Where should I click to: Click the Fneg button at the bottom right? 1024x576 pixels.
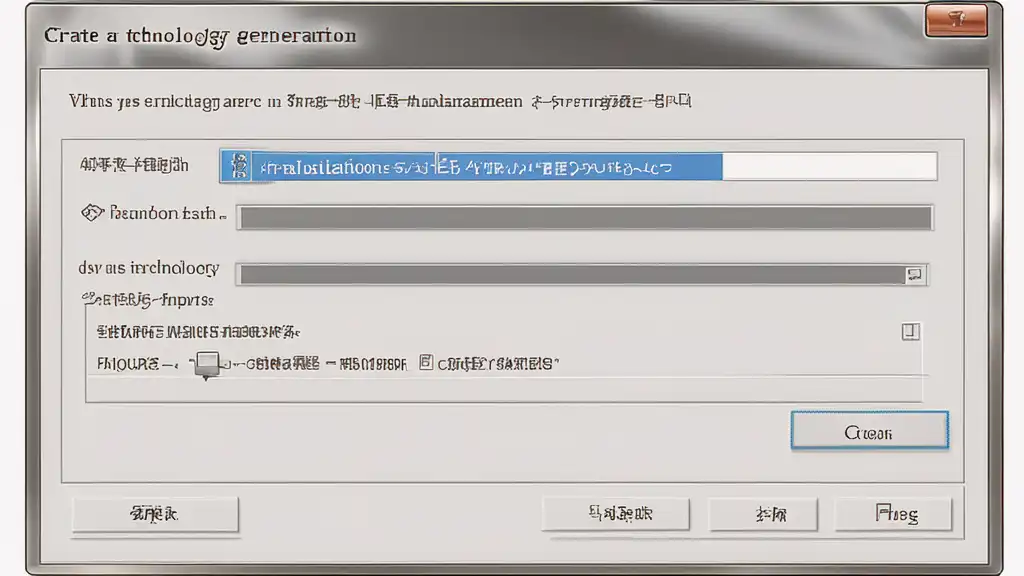coord(893,514)
